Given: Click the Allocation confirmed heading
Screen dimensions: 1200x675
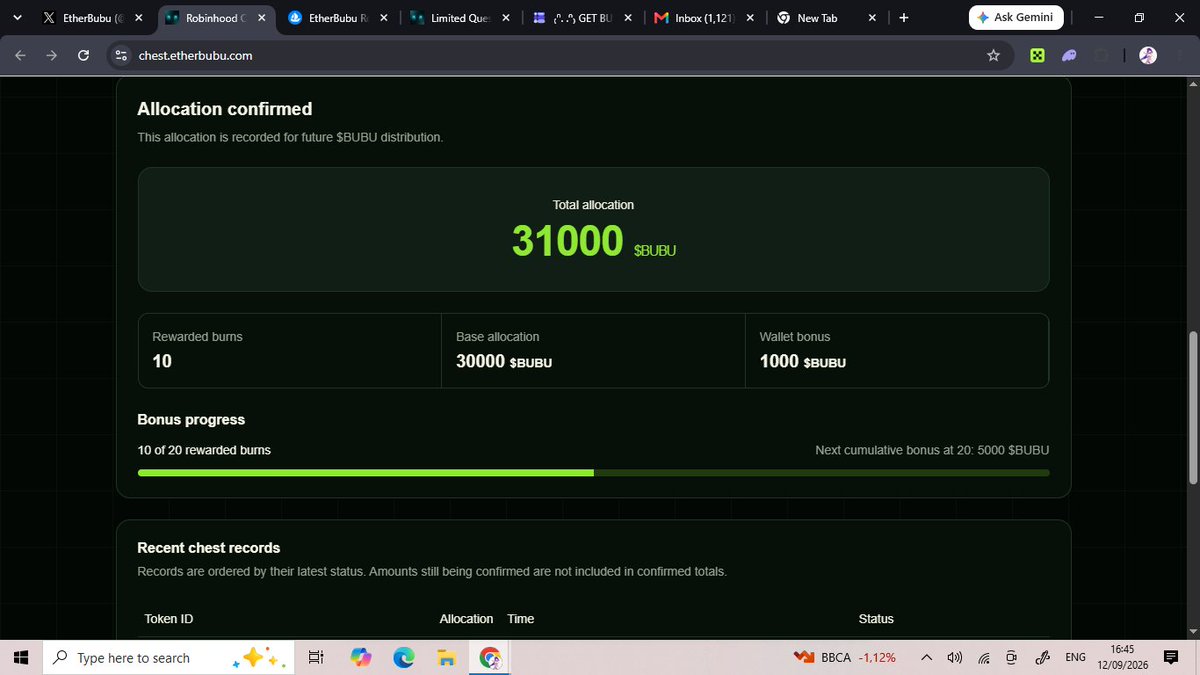Looking at the screenshot, I should pos(225,109).
